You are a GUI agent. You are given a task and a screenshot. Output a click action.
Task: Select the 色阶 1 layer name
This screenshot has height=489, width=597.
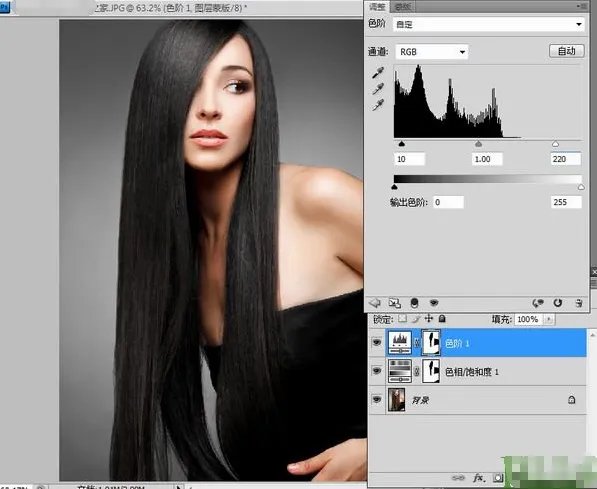457,343
